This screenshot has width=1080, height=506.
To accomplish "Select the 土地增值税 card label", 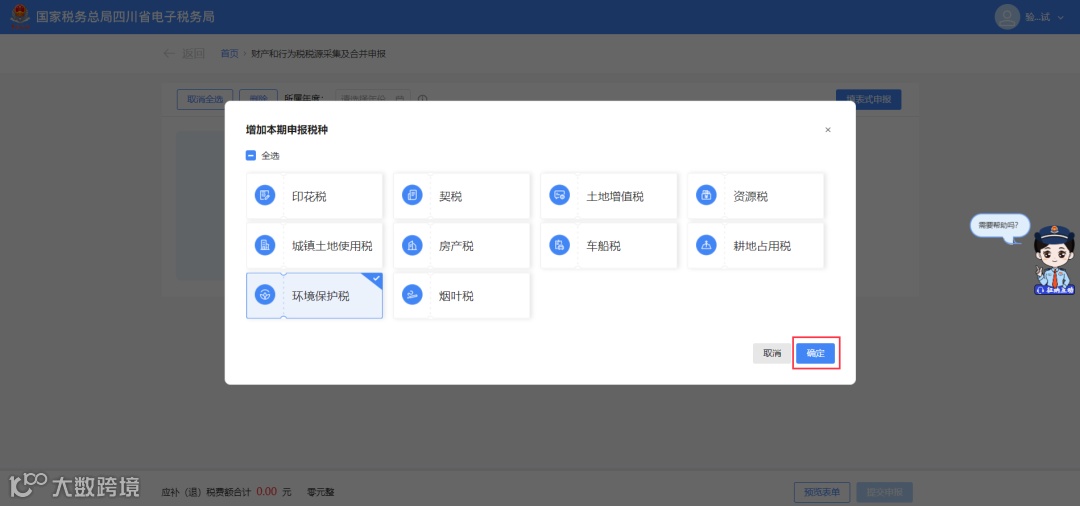I will (615, 196).
